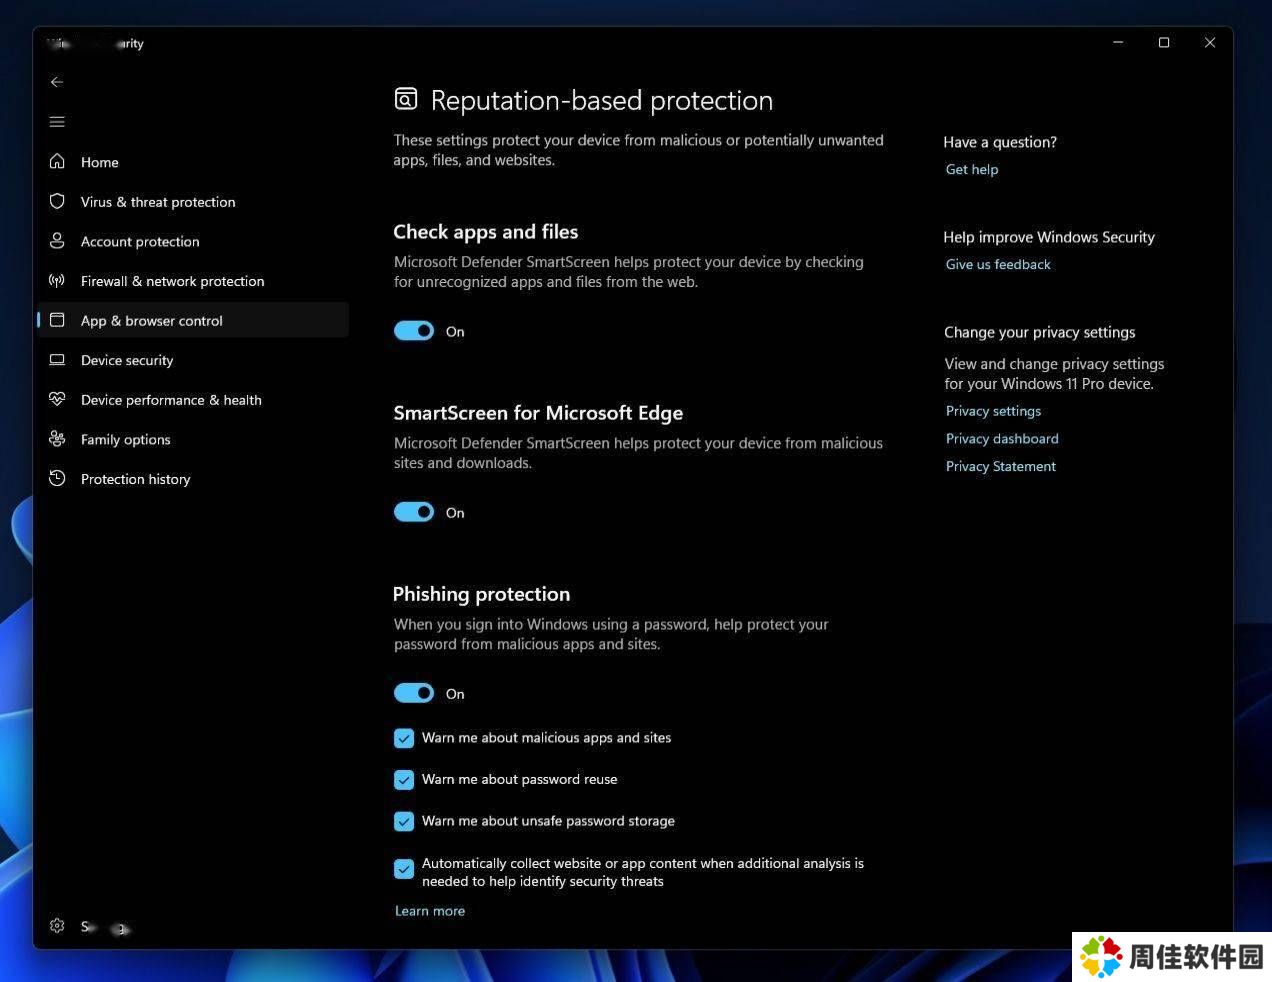Open Device security section
This screenshot has width=1272, height=982.
point(193,360)
